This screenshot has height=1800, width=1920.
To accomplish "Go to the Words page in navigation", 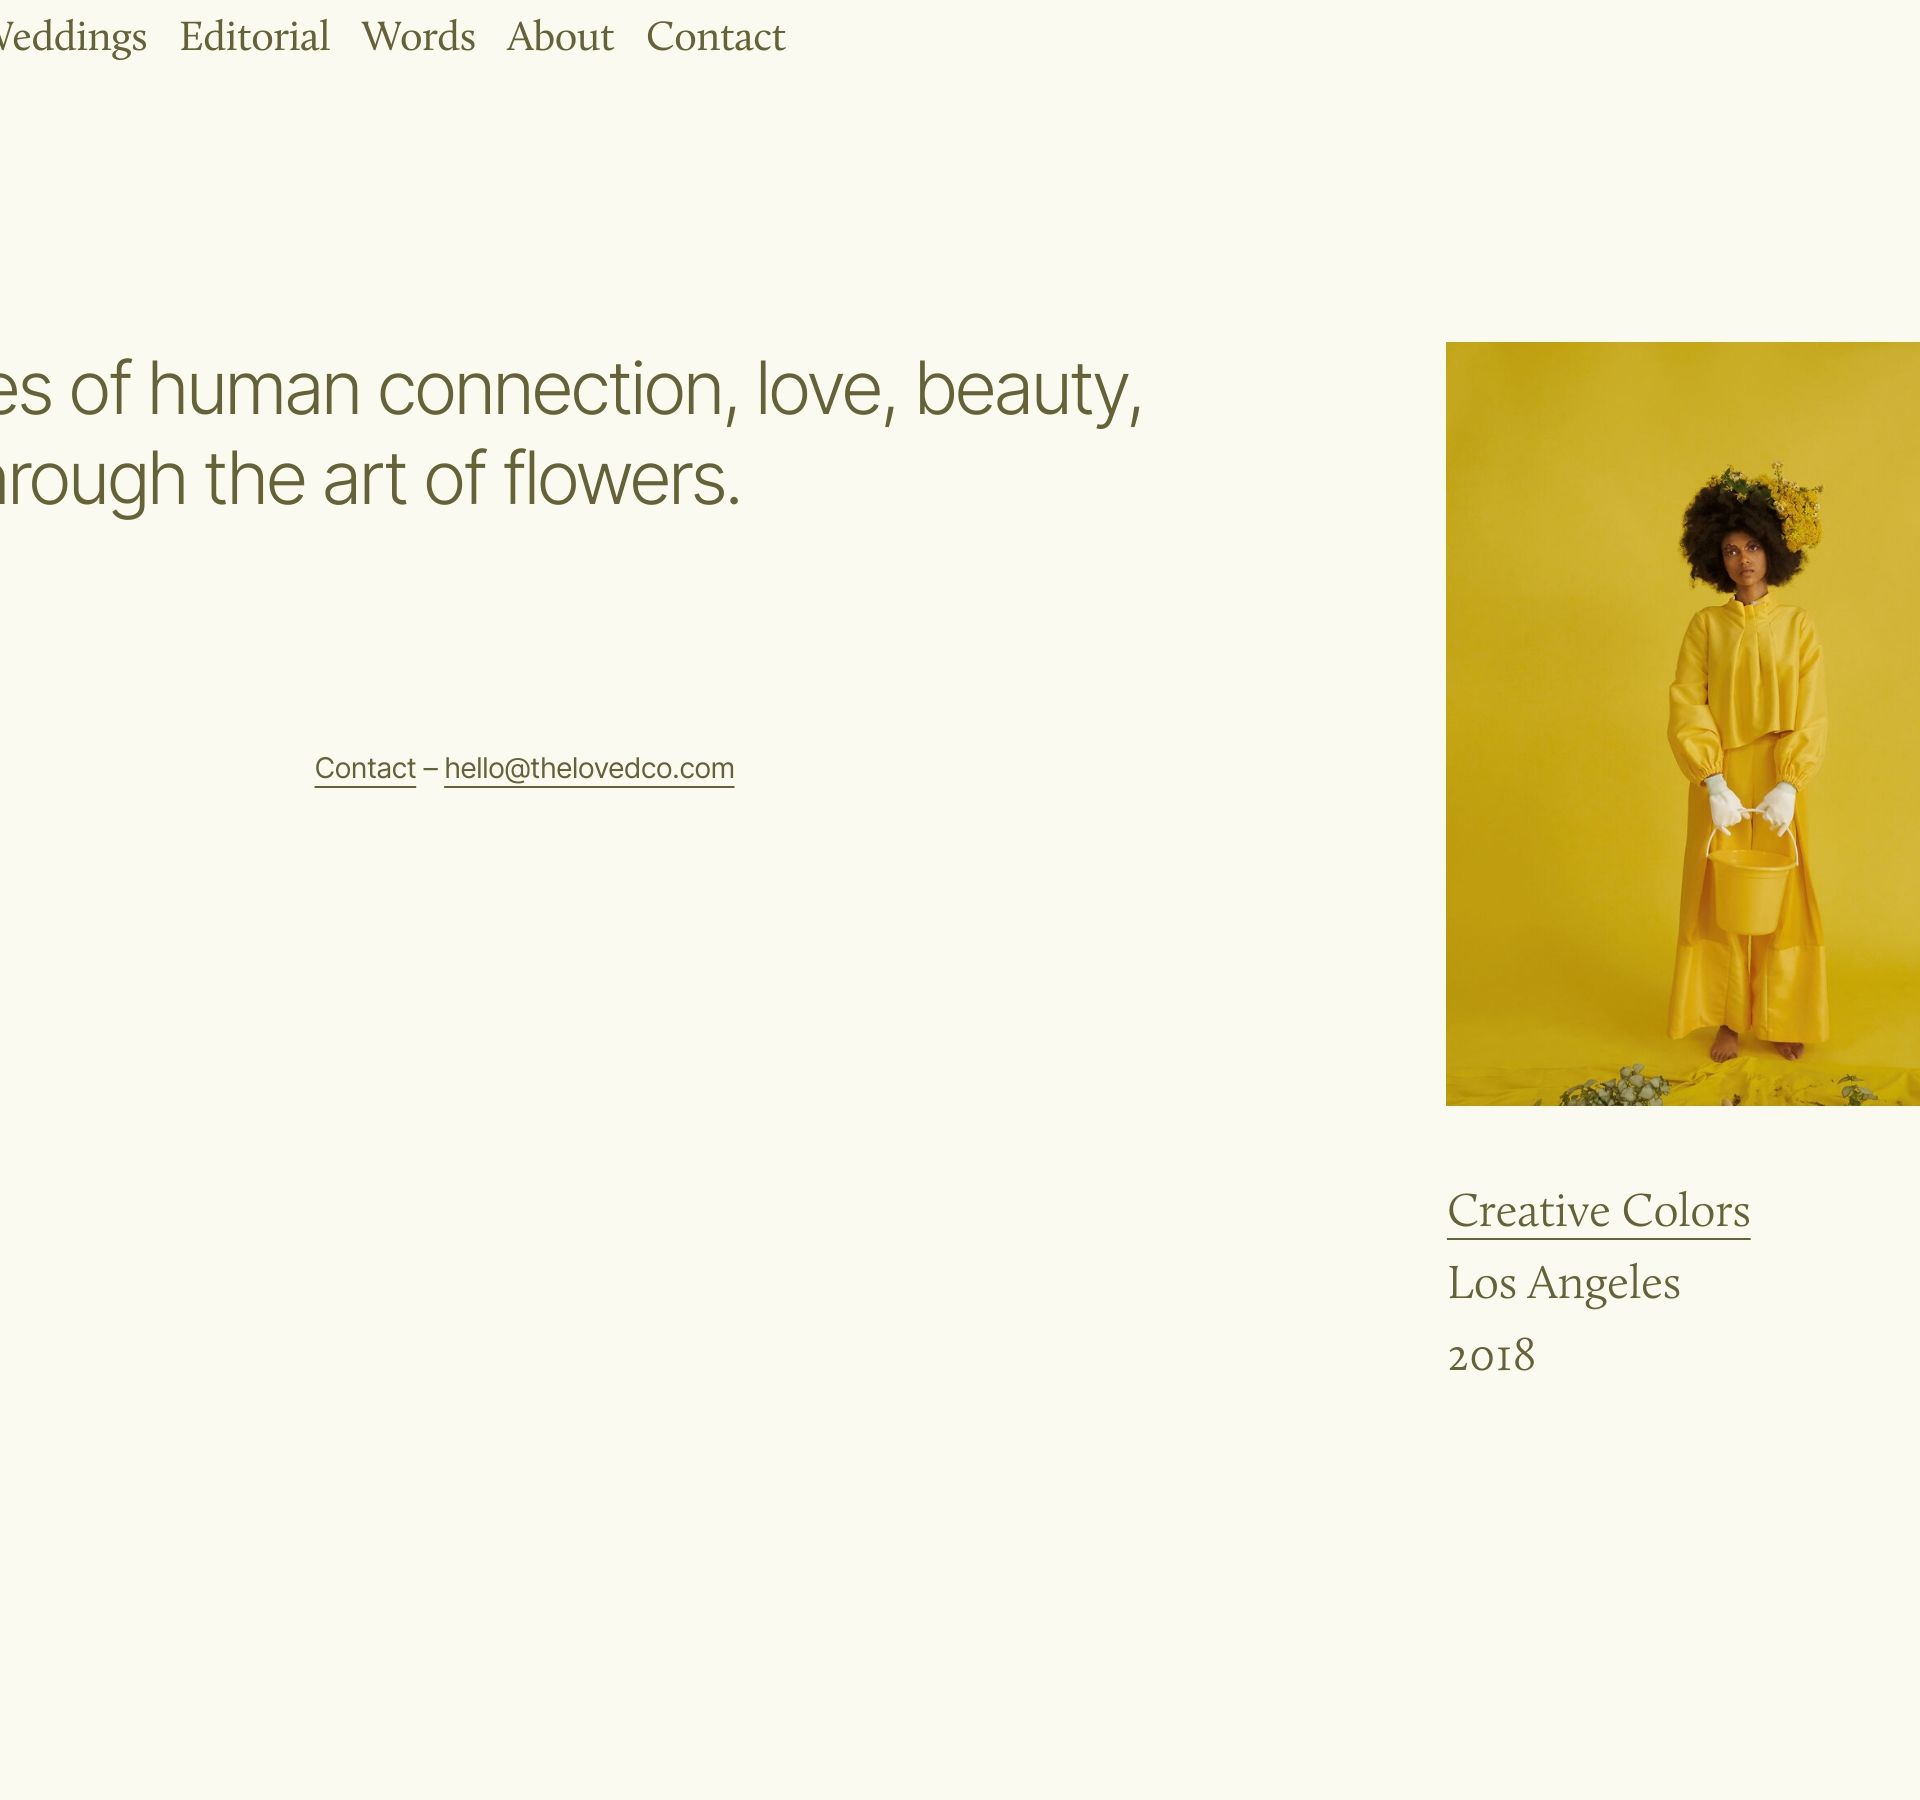I will point(418,37).
